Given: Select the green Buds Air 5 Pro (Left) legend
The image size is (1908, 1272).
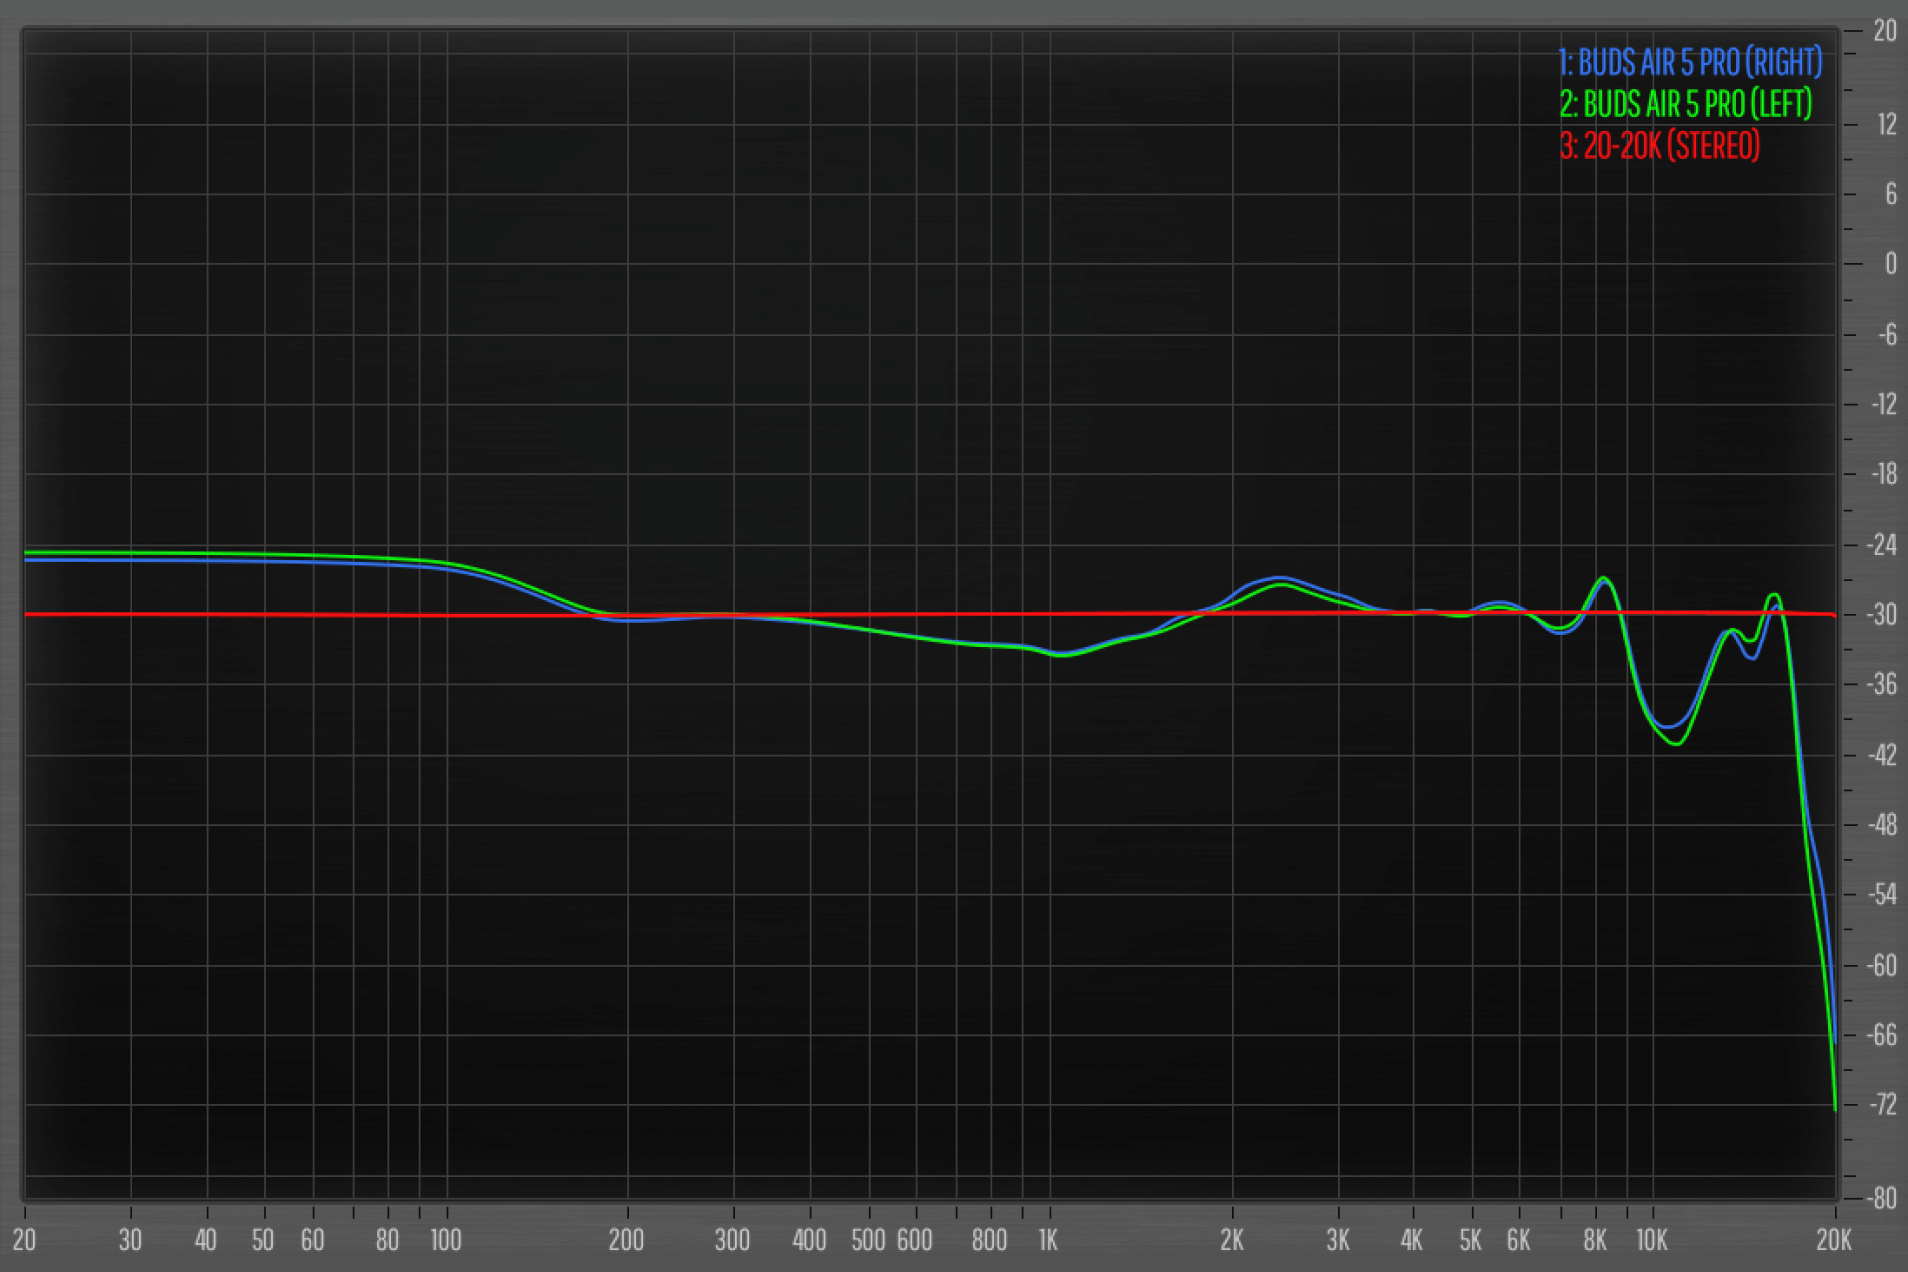Looking at the screenshot, I should coord(1686,104).
